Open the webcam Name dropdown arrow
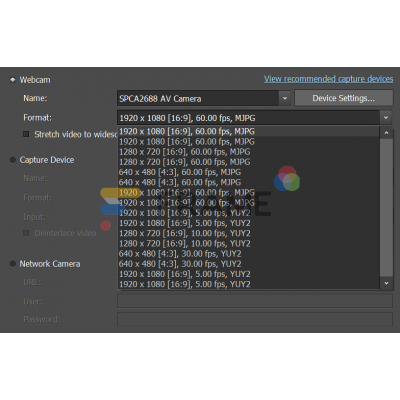The height and width of the screenshot is (400, 400). pos(285,98)
